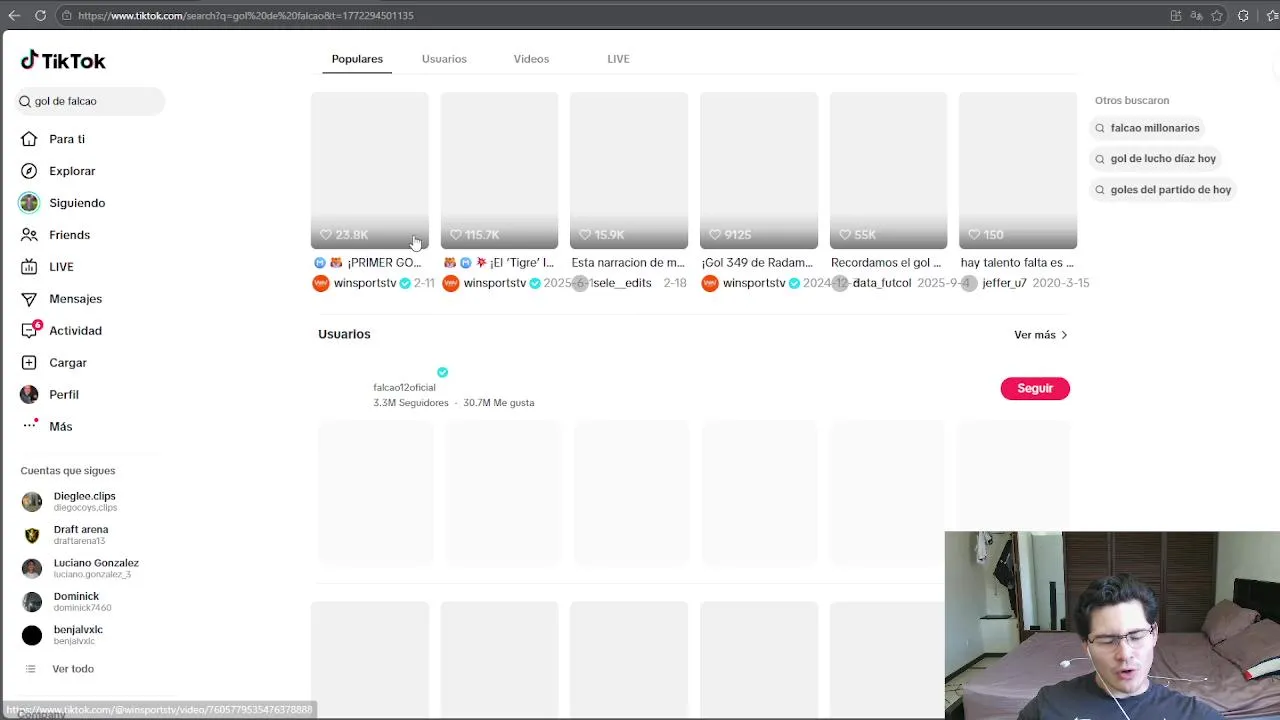Click the search icon beside falcao millonarios

(1100, 128)
